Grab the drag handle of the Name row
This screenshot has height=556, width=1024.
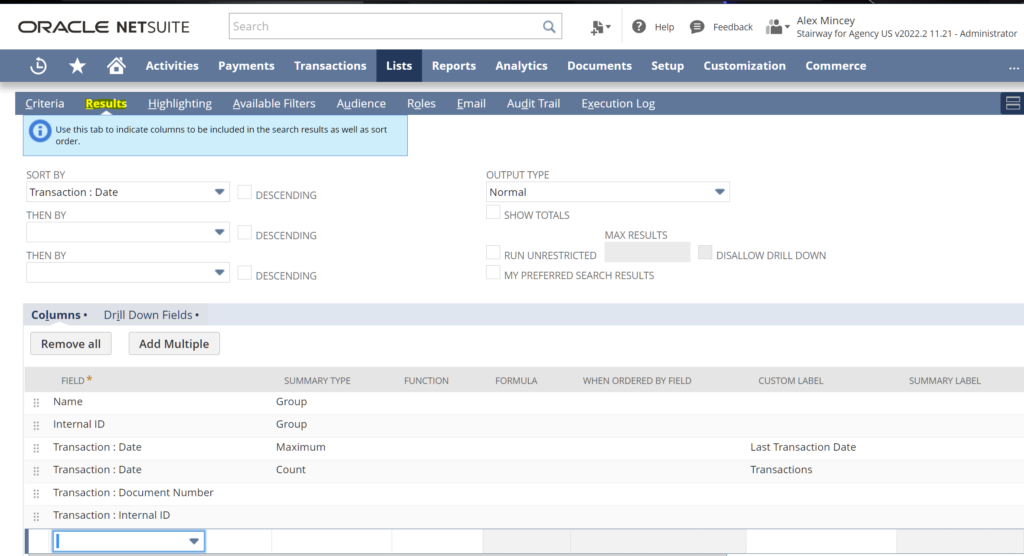37,402
